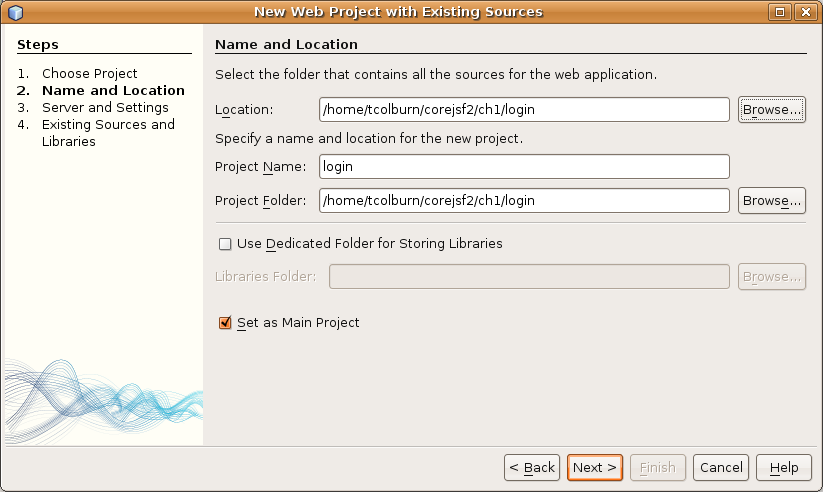Uncheck Set as Main Project
The width and height of the screenshot is (823, 492).
tap(225, 323)
